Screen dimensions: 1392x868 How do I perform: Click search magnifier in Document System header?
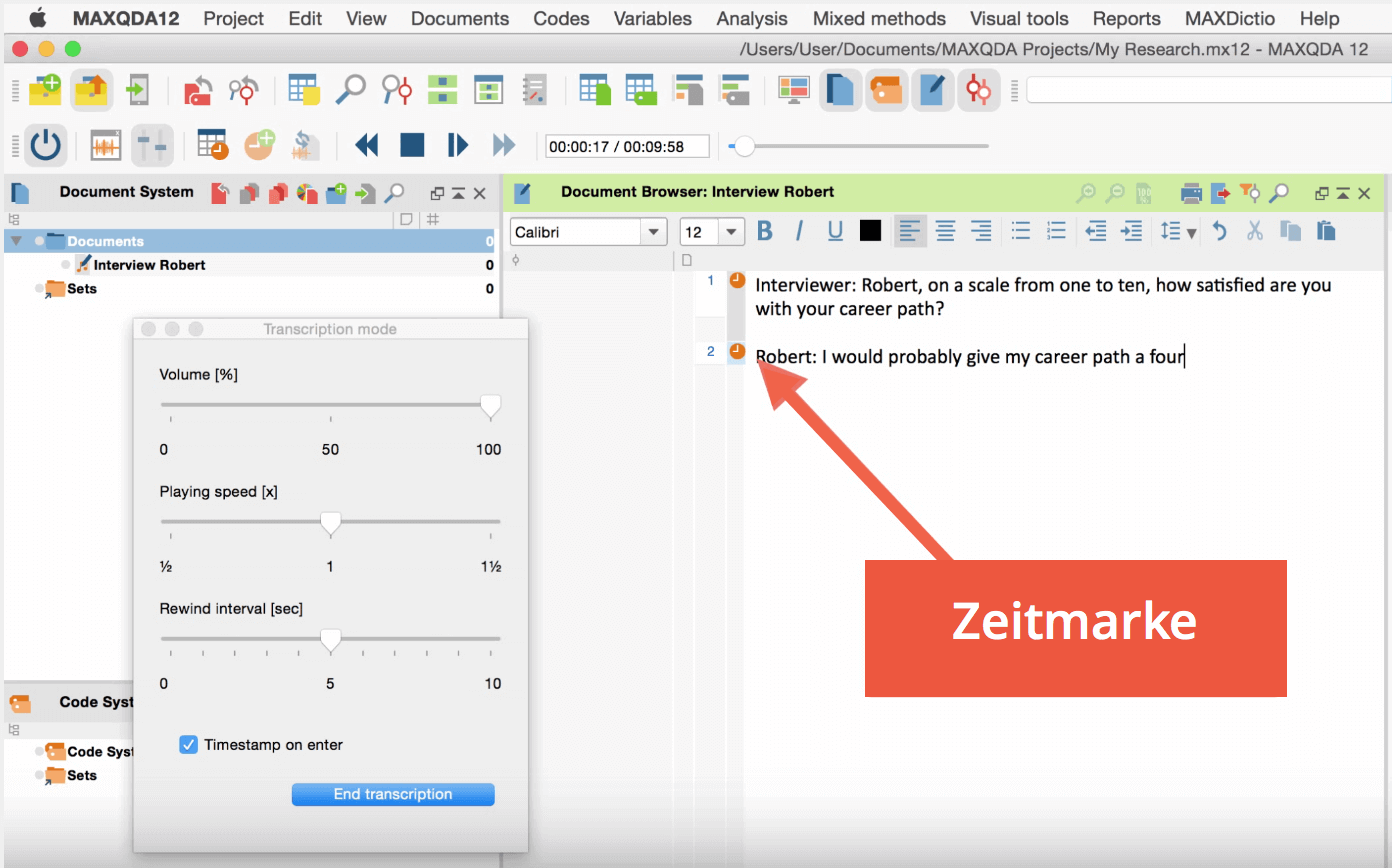(x=396, y=193)
